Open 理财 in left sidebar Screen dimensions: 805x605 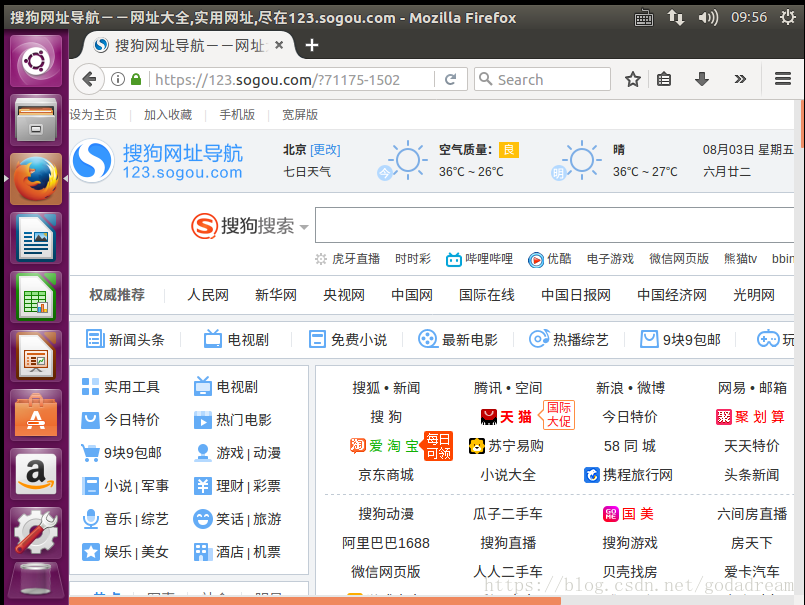click(229, 486)
